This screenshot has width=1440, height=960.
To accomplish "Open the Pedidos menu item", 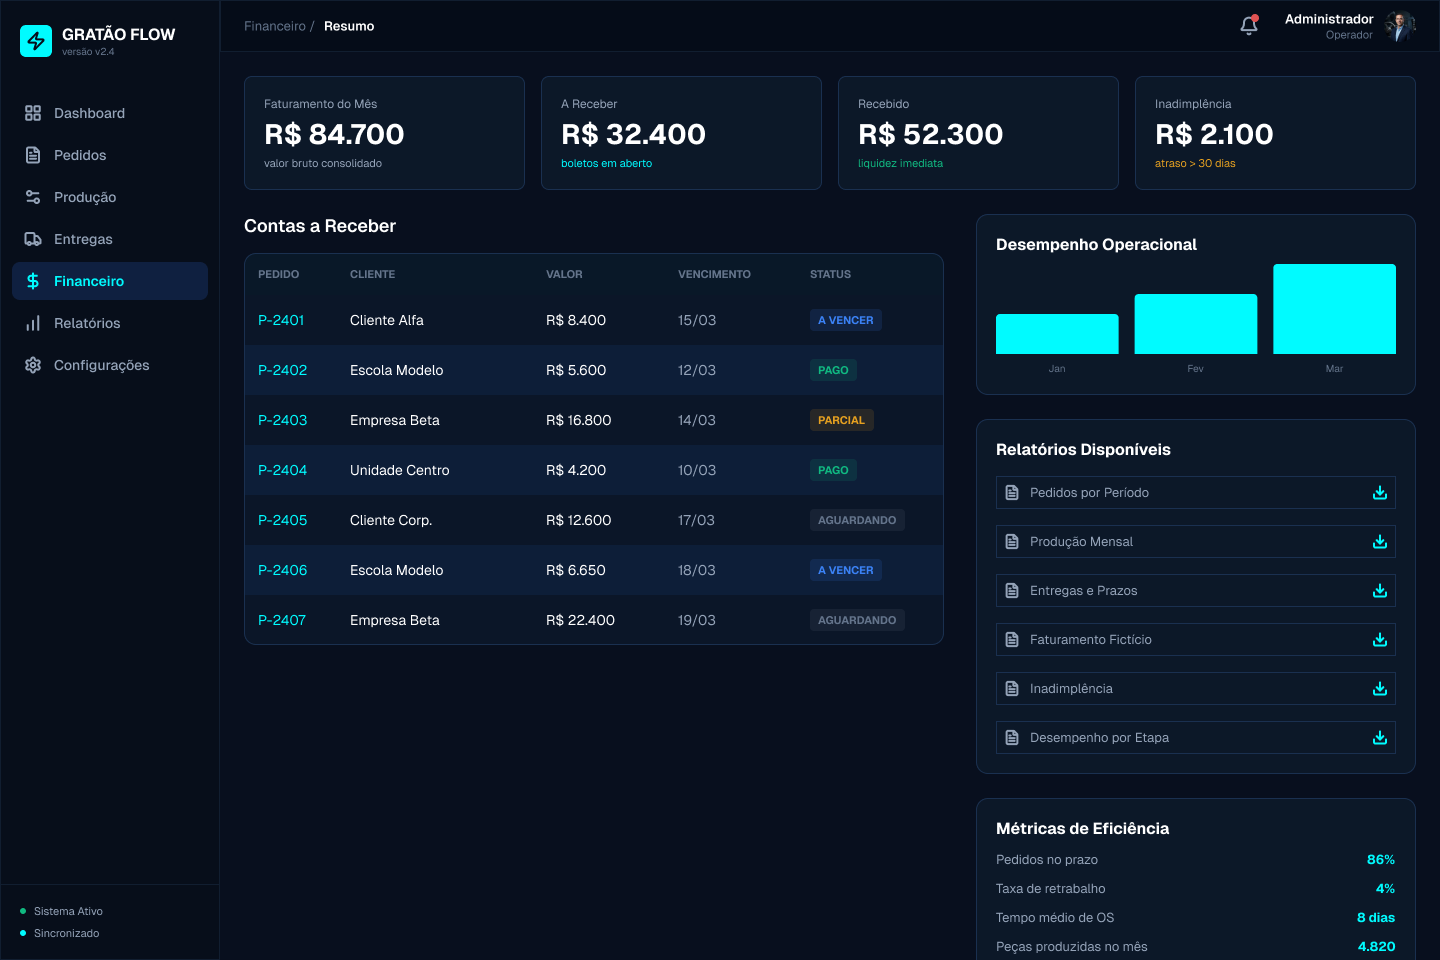I will (x=110, y=155).
